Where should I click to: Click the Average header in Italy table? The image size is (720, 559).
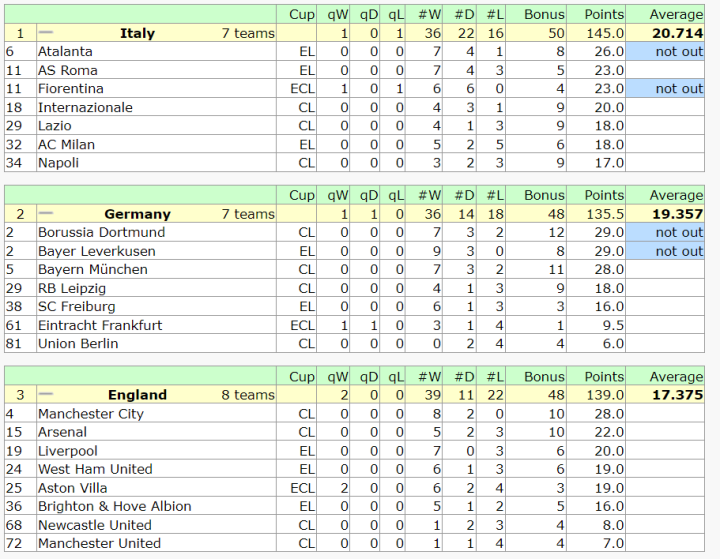click(x=676, y=14)
